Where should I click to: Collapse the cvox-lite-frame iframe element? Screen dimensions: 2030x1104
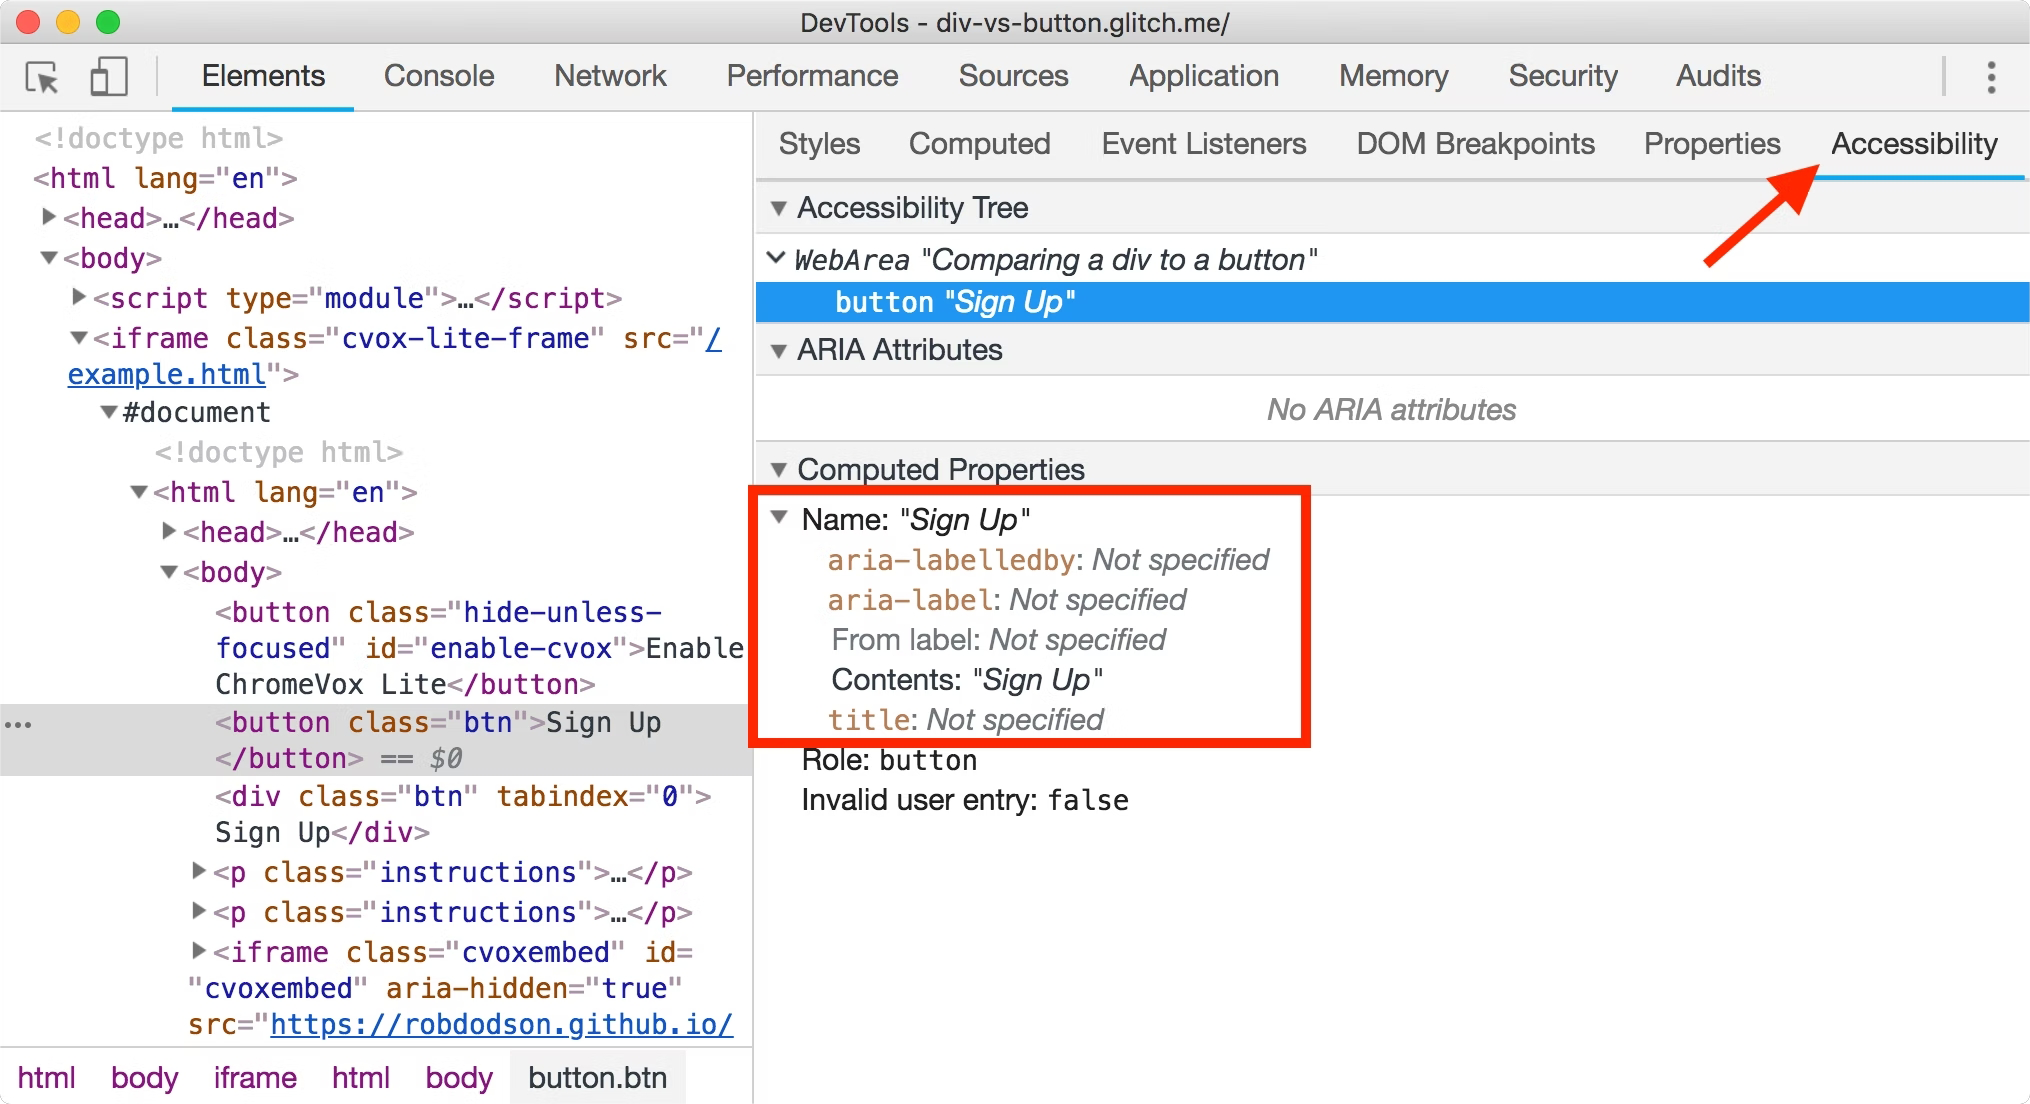pos(78,338)
